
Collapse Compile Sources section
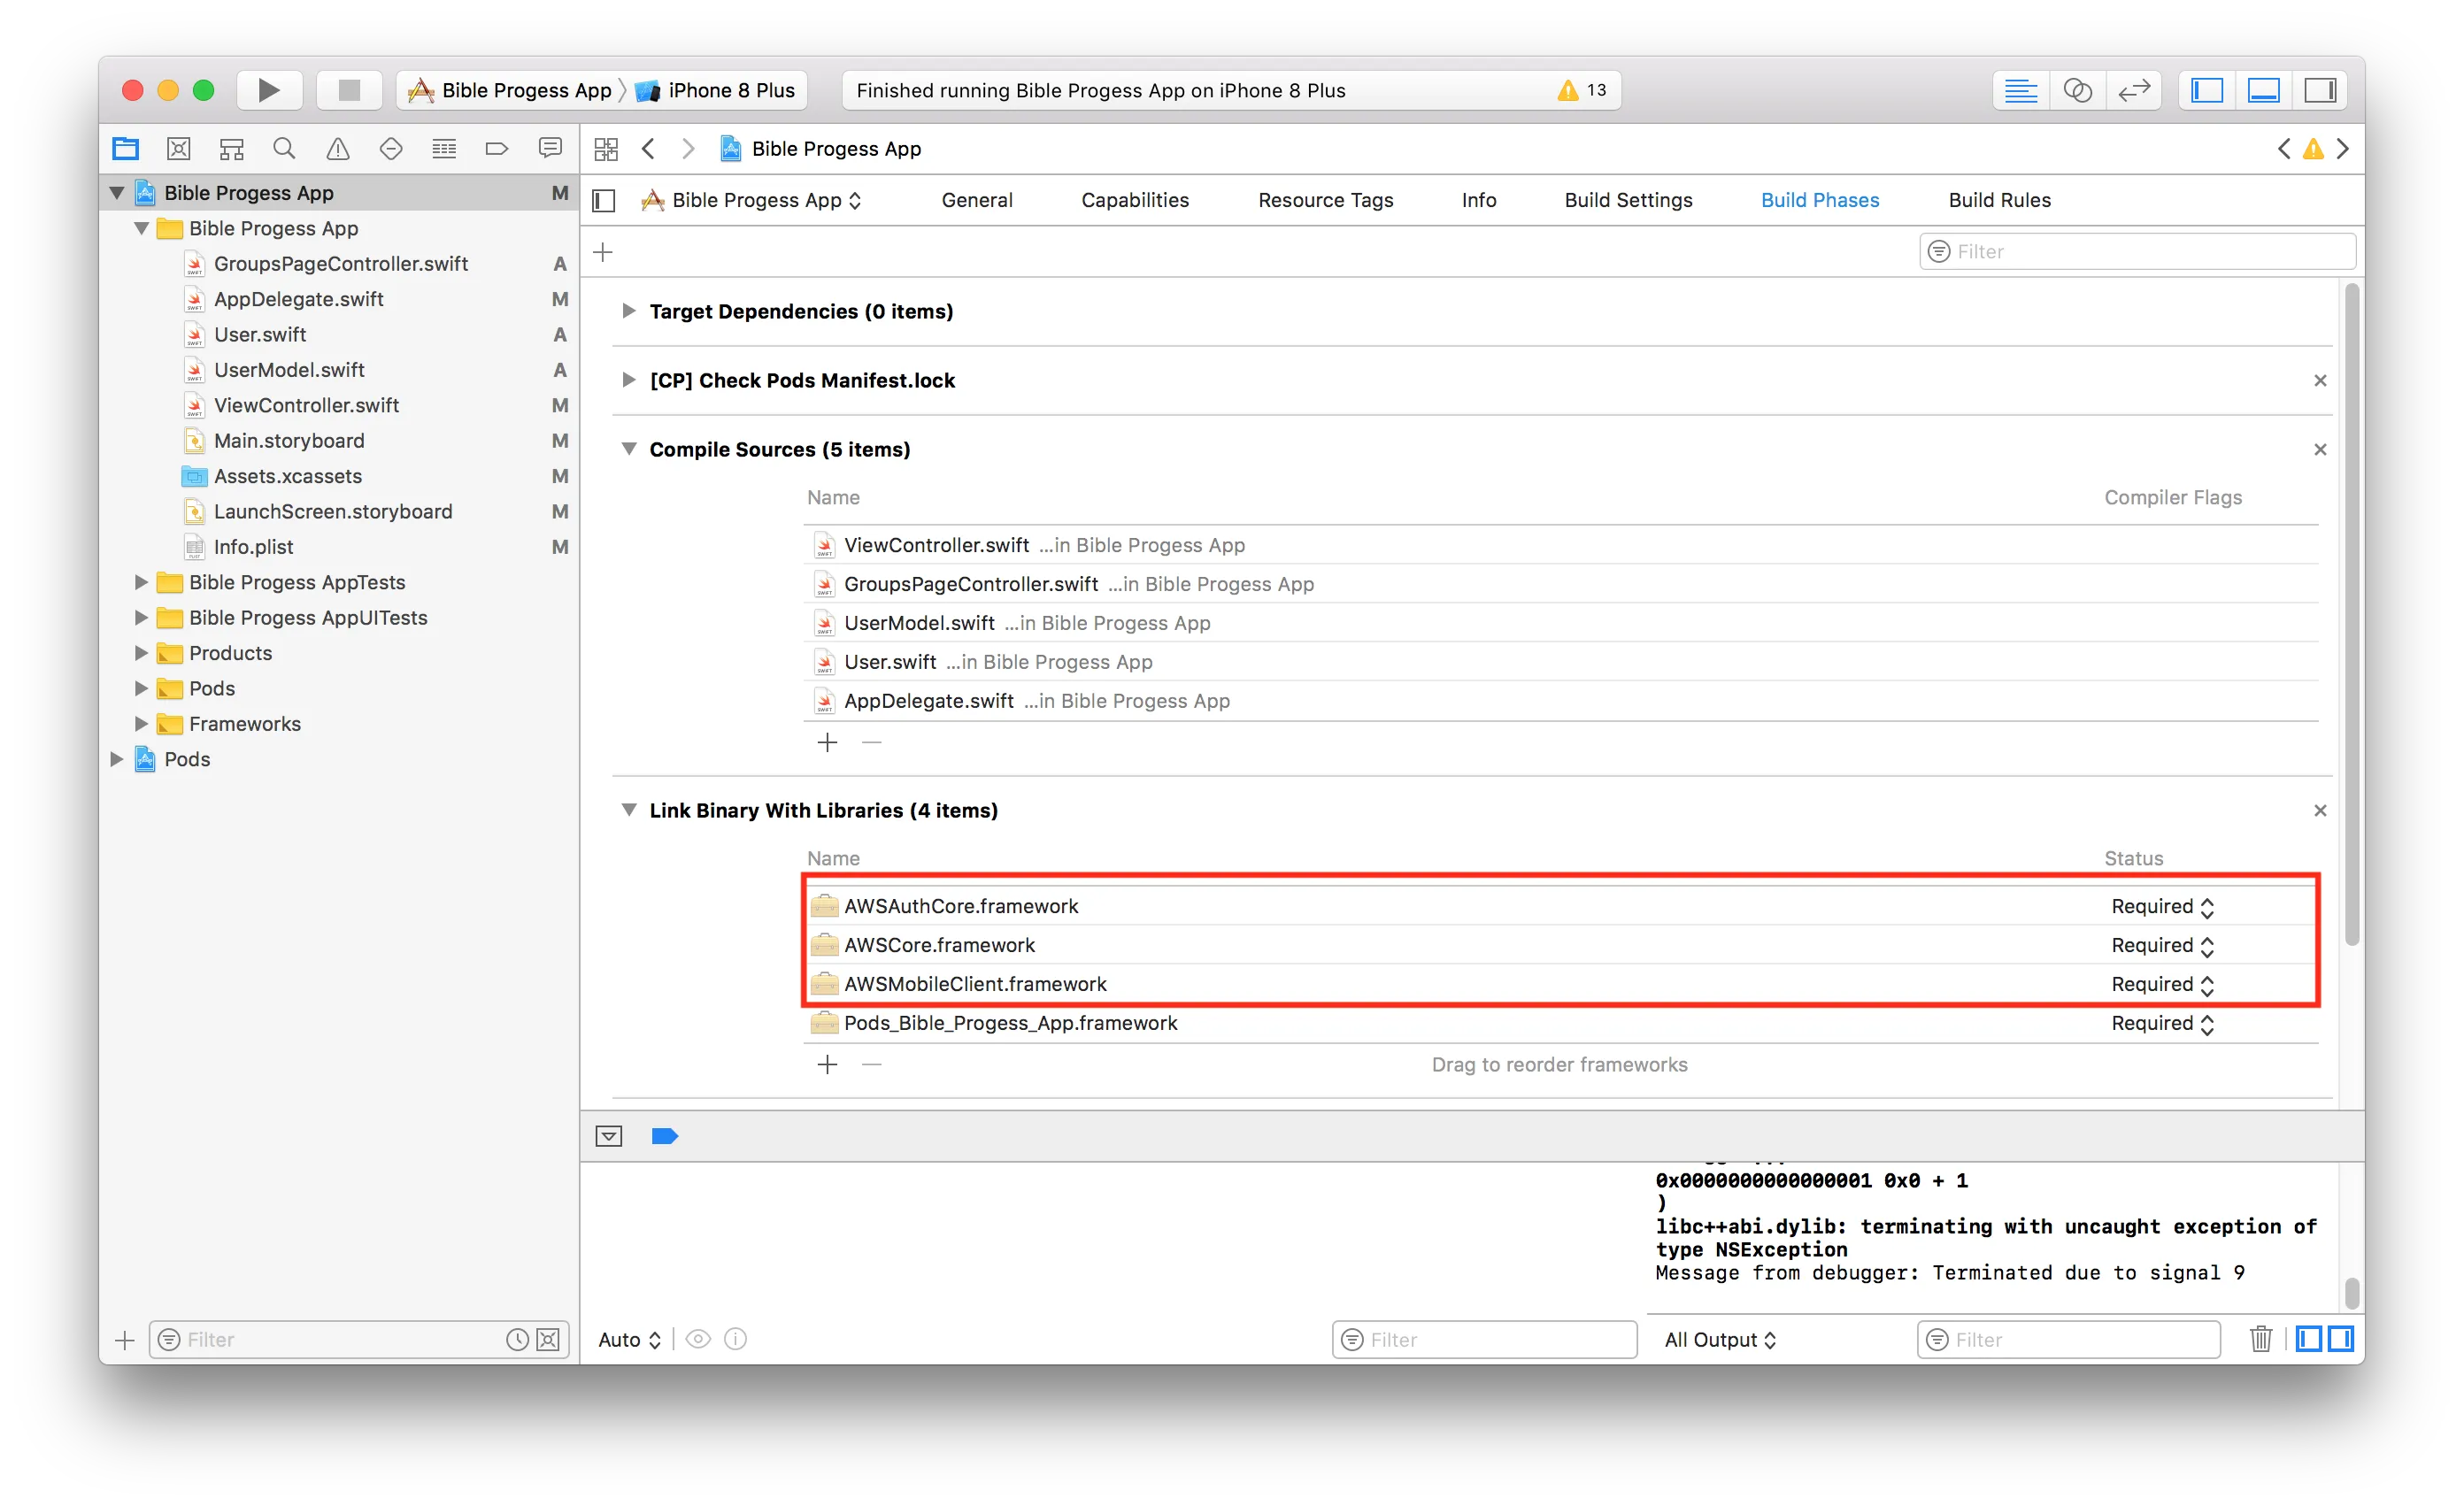[x=628, y=449]
